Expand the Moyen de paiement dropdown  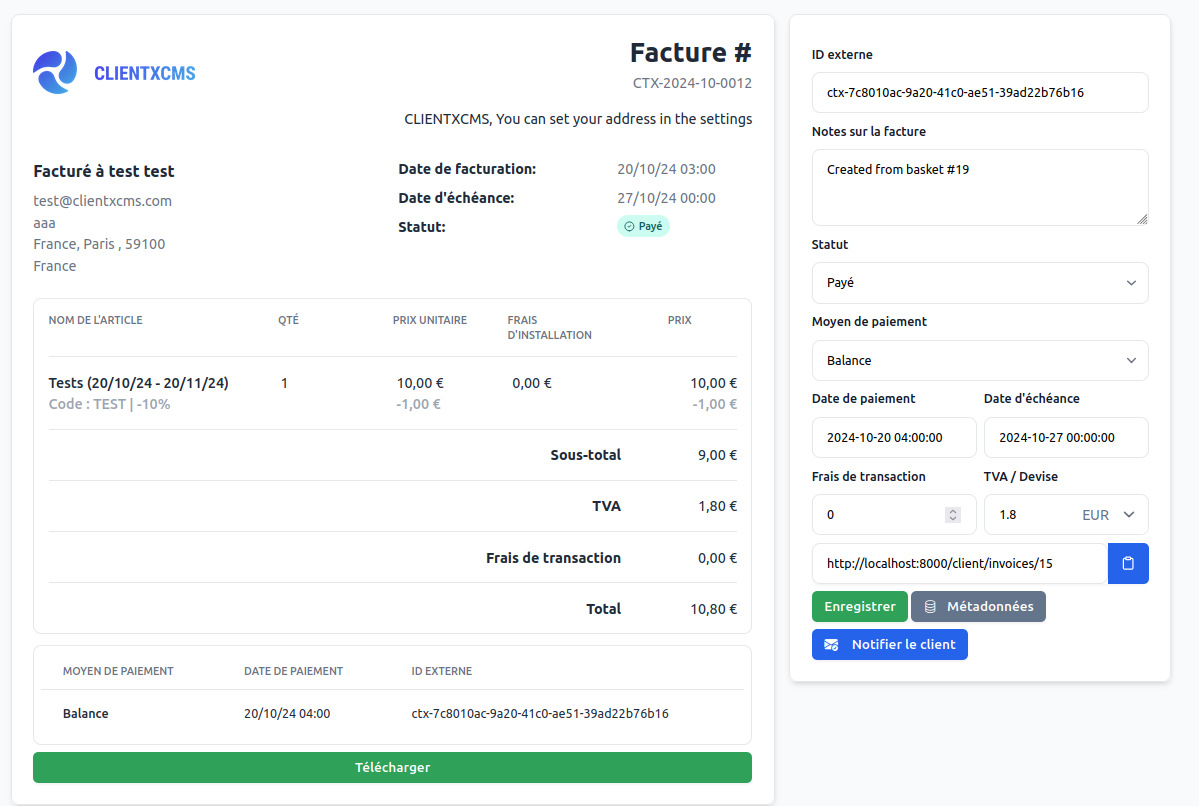[979, 360]
